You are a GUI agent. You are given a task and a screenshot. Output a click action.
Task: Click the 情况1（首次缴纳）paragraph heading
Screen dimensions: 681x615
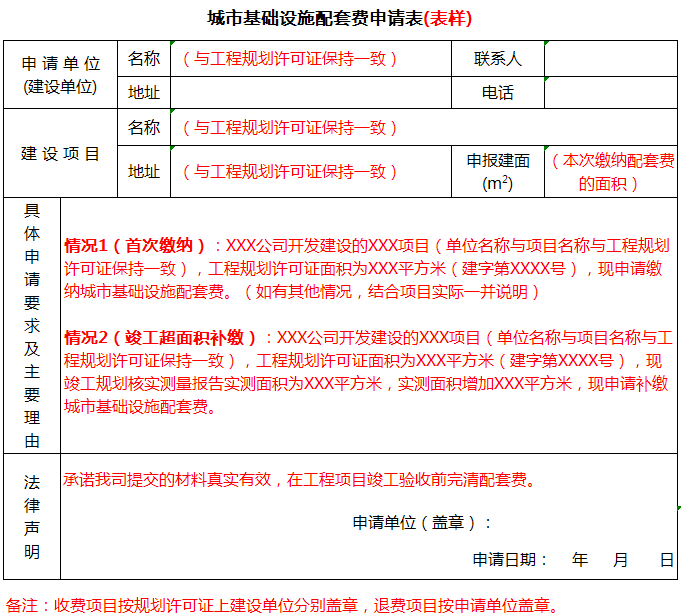136,245
